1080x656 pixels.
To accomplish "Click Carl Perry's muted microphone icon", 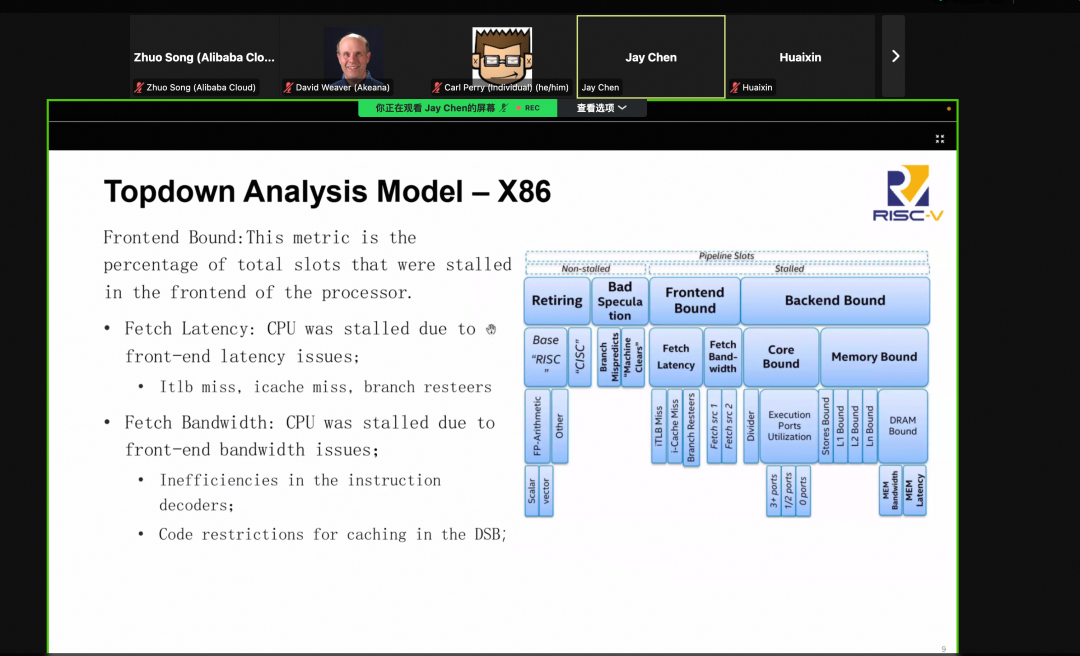I will pos(437,88).
